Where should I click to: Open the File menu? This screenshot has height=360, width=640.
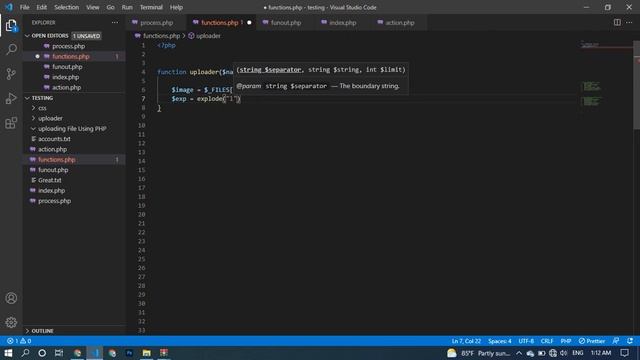tap(24, 7)
